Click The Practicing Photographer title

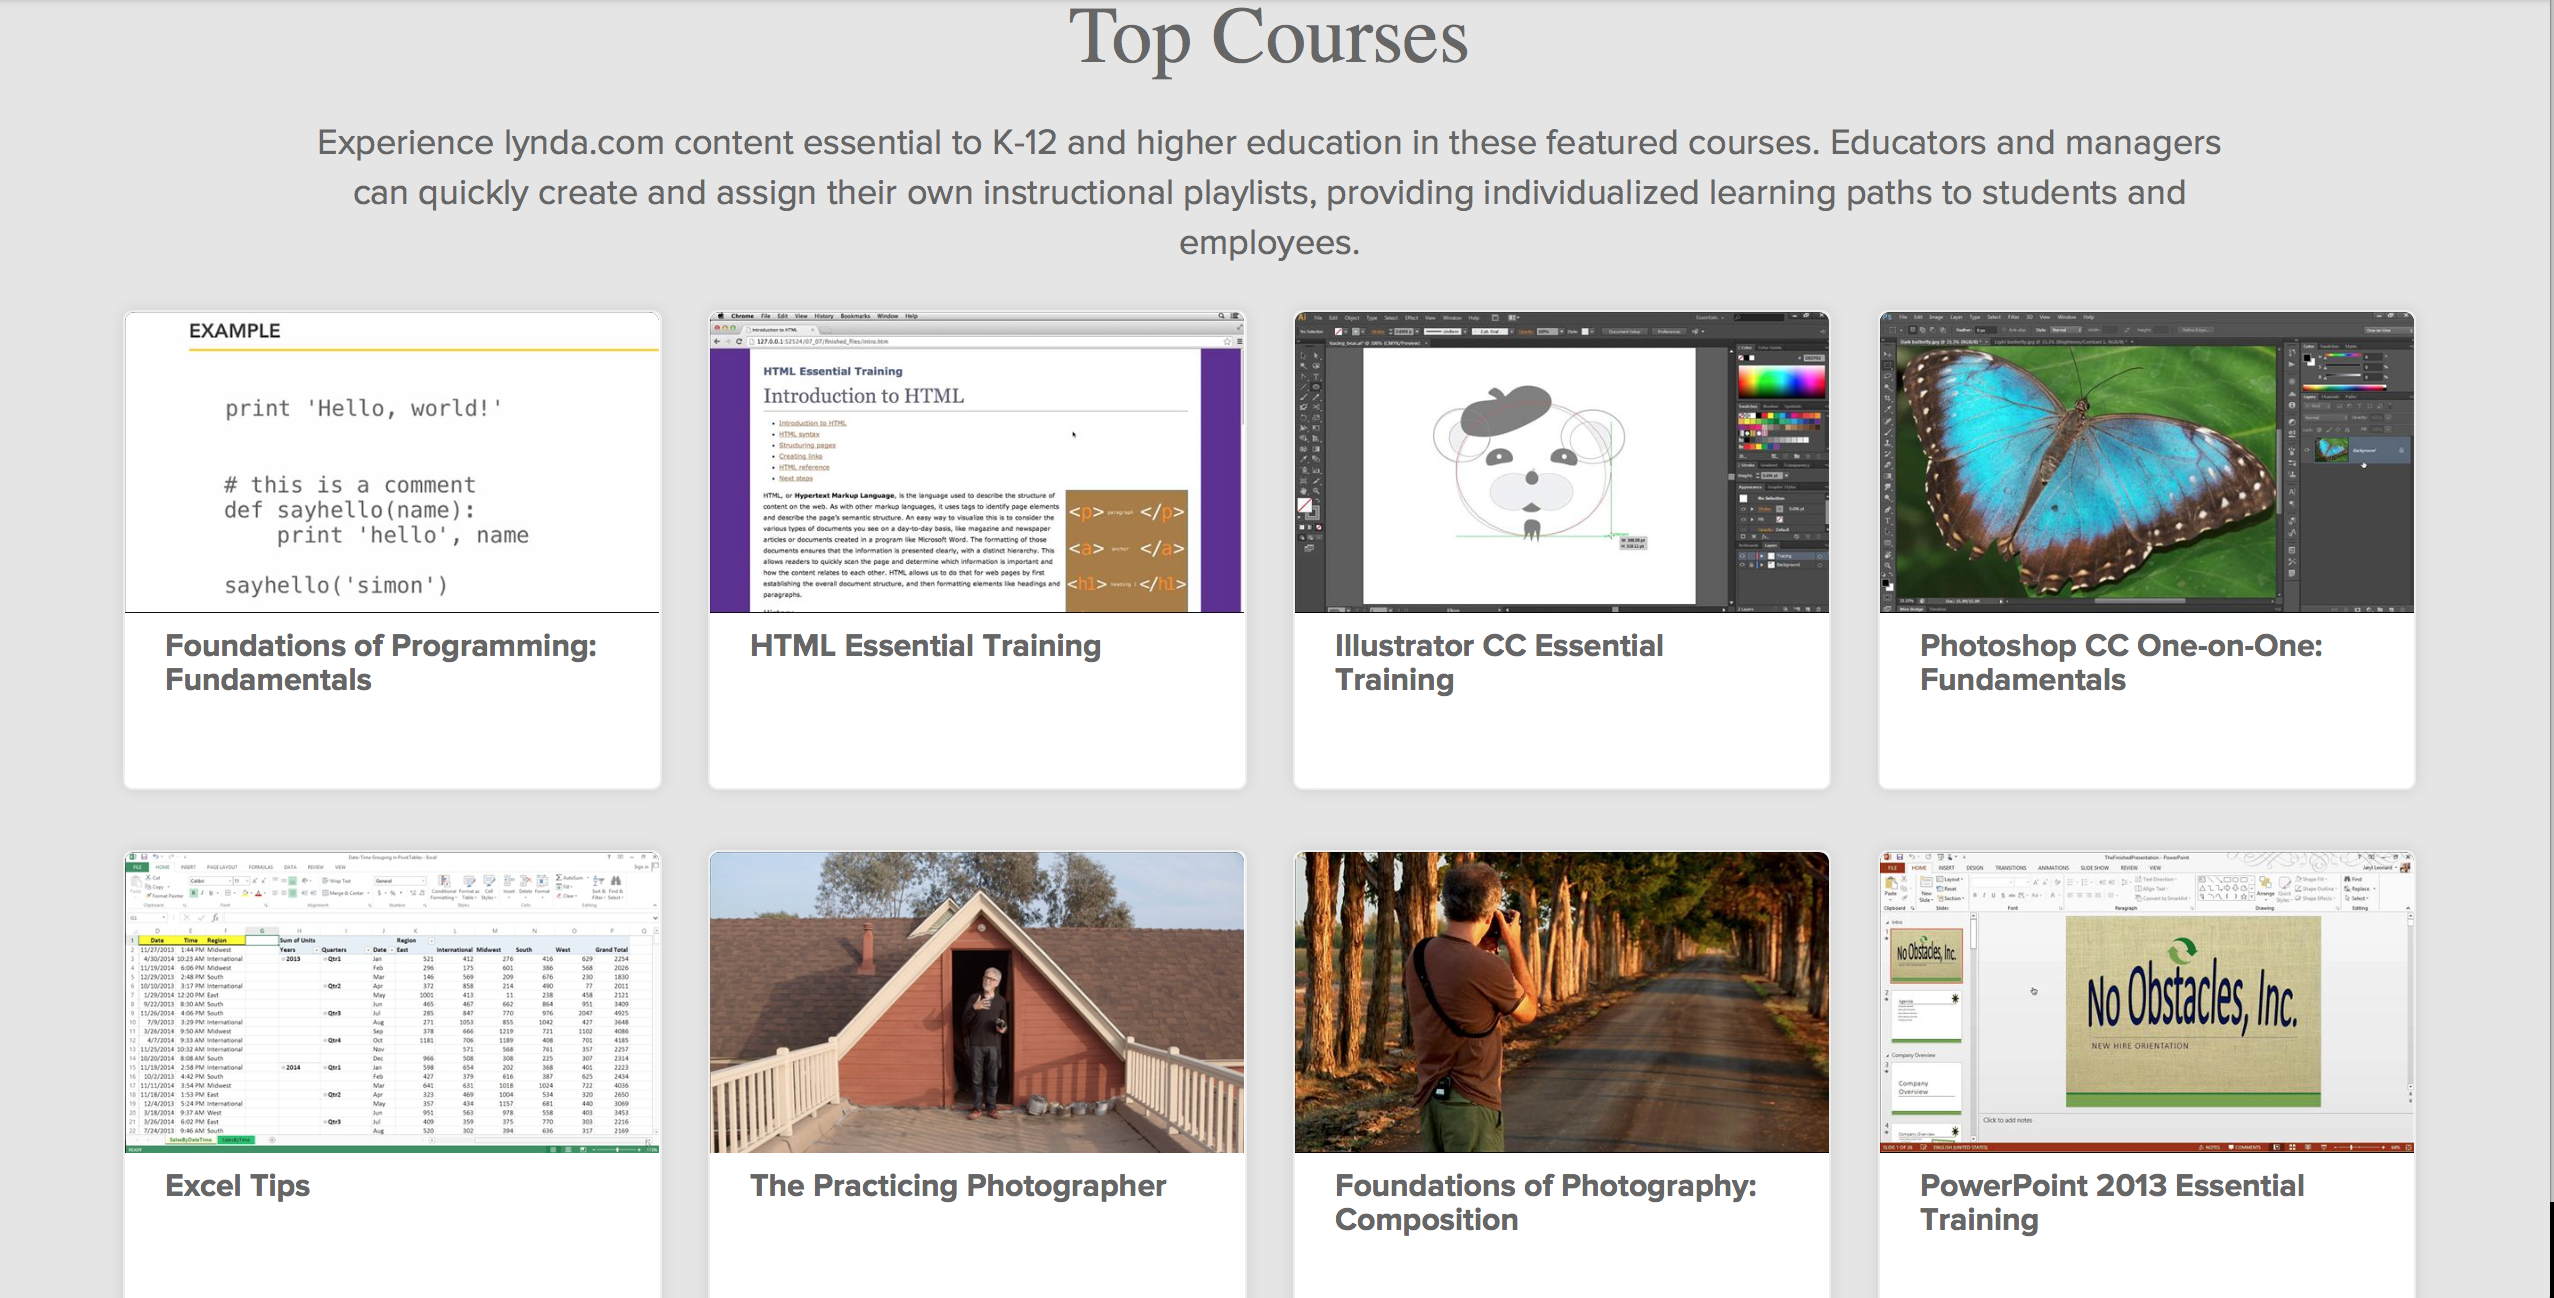[x=957, y=1186]
